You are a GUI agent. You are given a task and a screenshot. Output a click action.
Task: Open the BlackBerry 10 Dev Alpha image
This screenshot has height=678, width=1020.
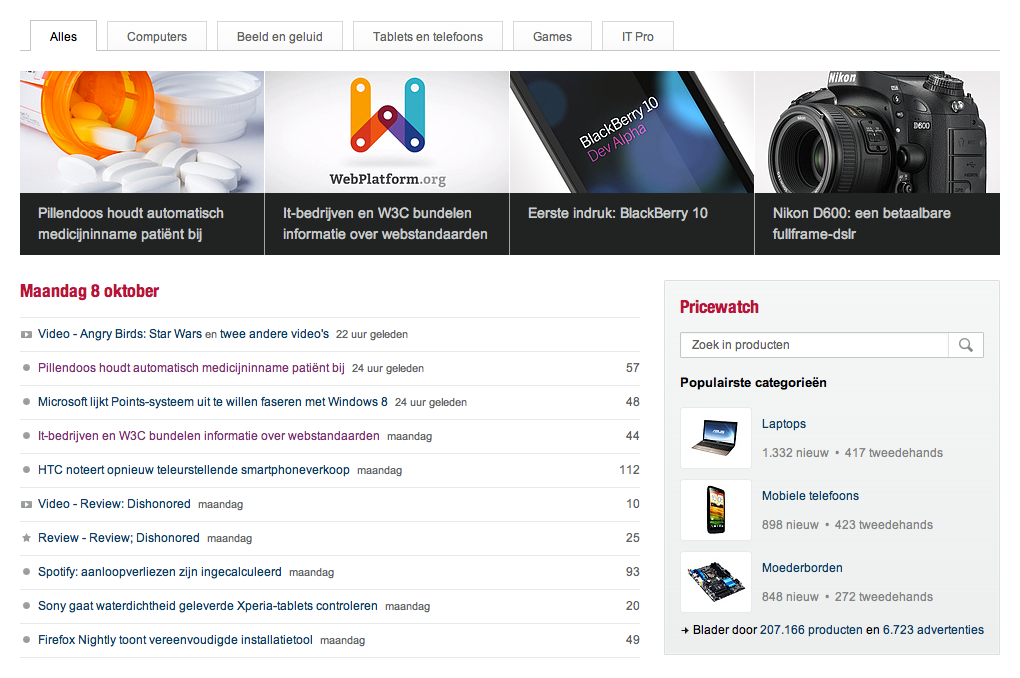point(632,132)
